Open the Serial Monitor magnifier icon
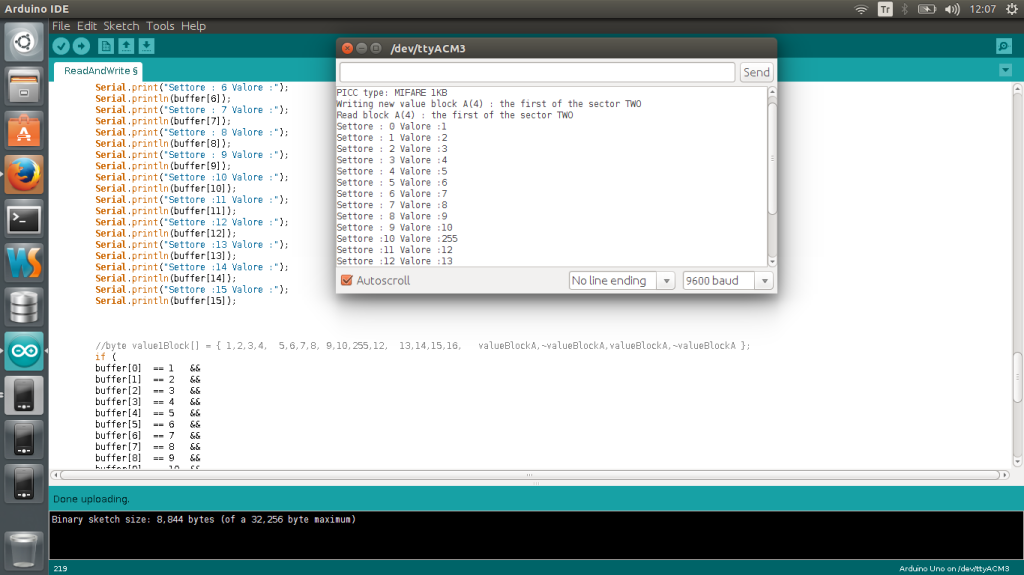The height and width of the screenshot is (575, 1024). point(1003,46)
